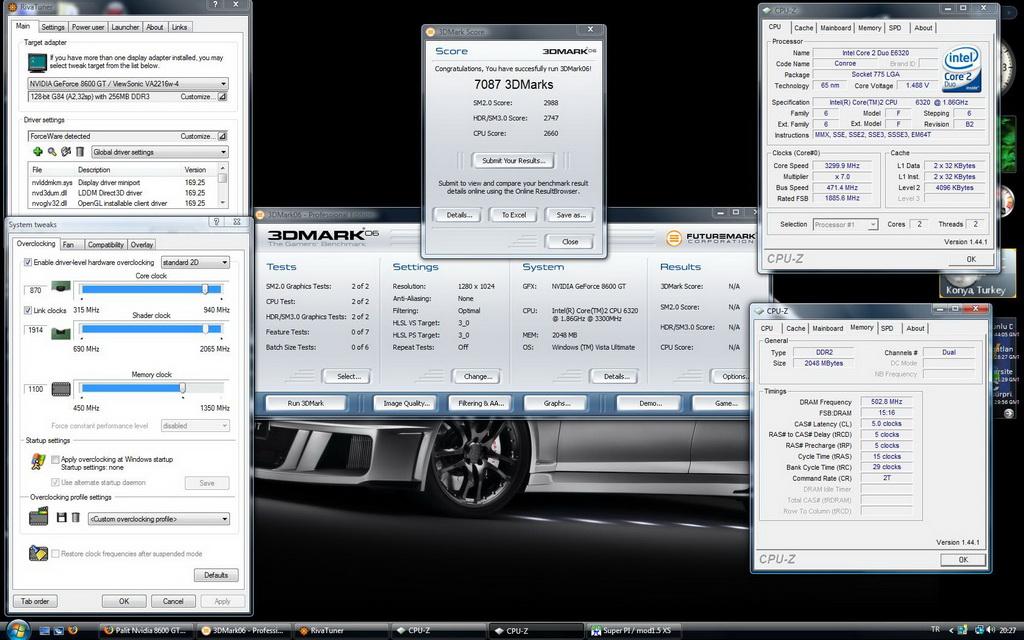Click the graphics card icon in Overclocking profile settings
Screen dimensions: 1024x640
click(x=39, y=517)
